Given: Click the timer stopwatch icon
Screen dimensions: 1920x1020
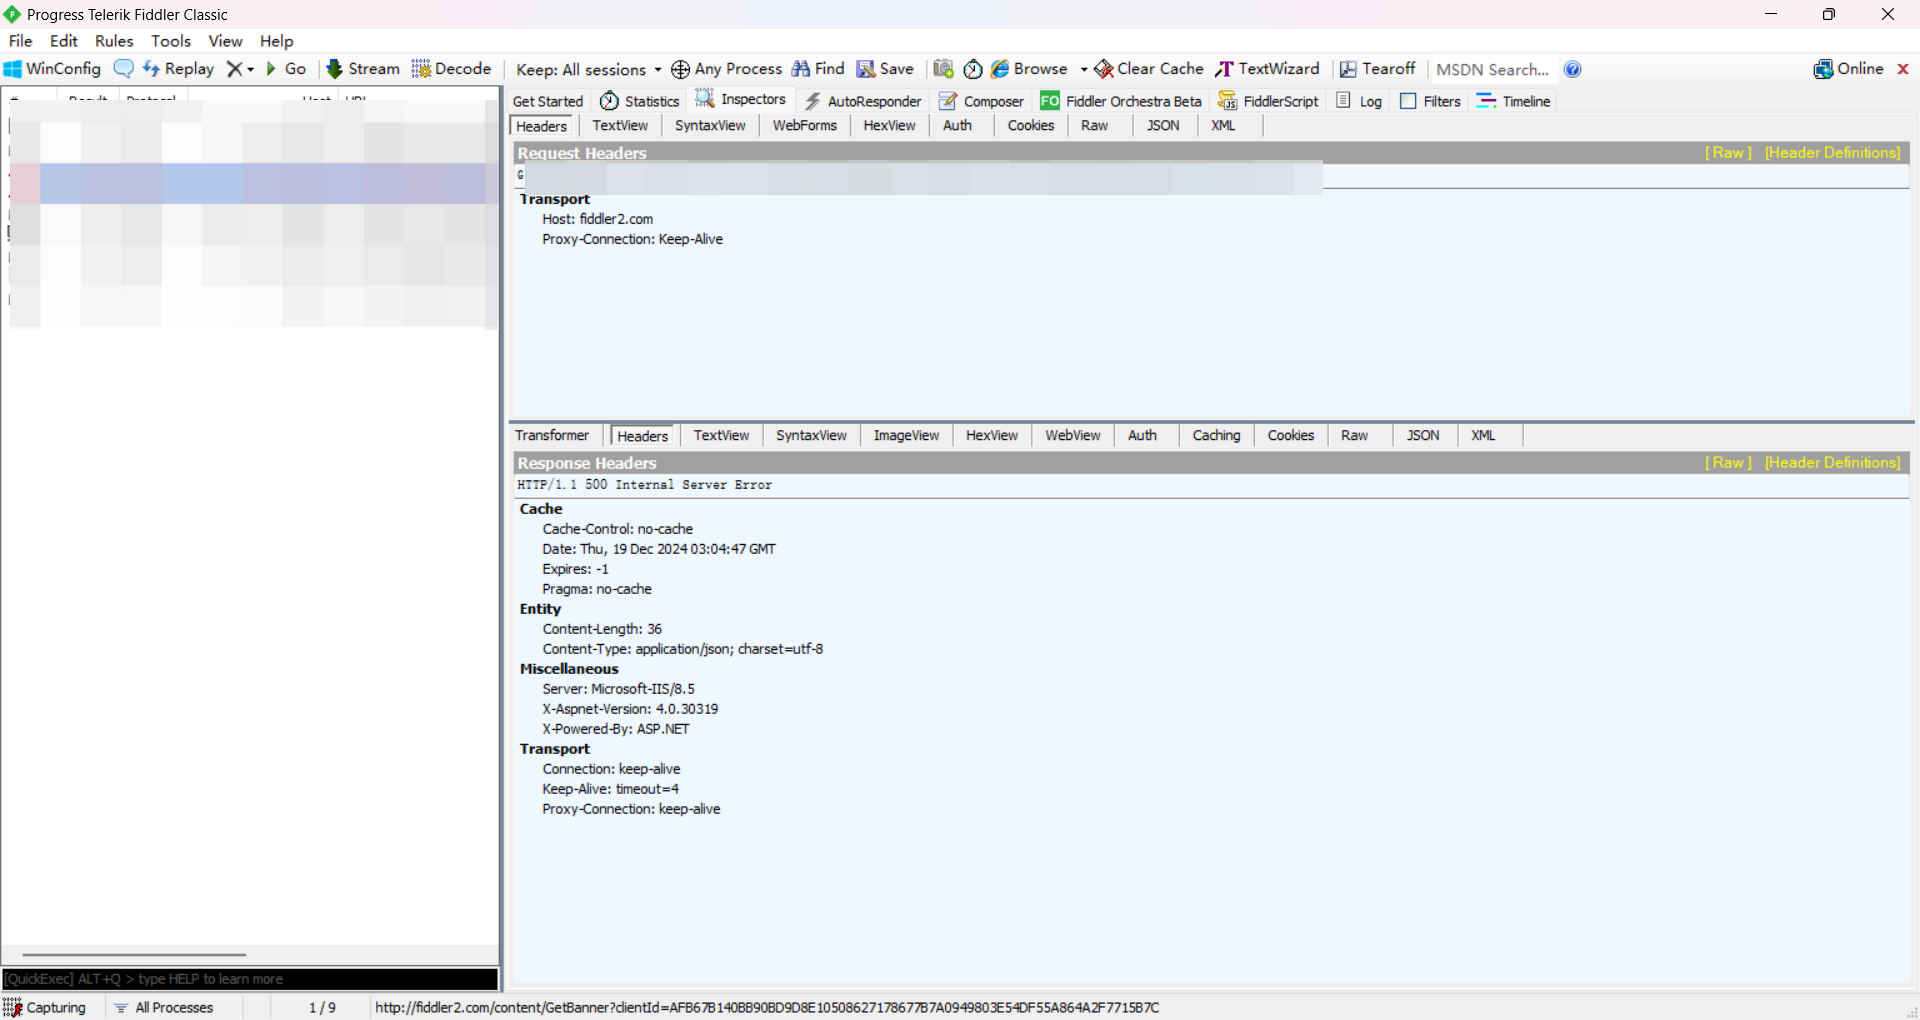Looking at the screenshot, I should point(973,69).
